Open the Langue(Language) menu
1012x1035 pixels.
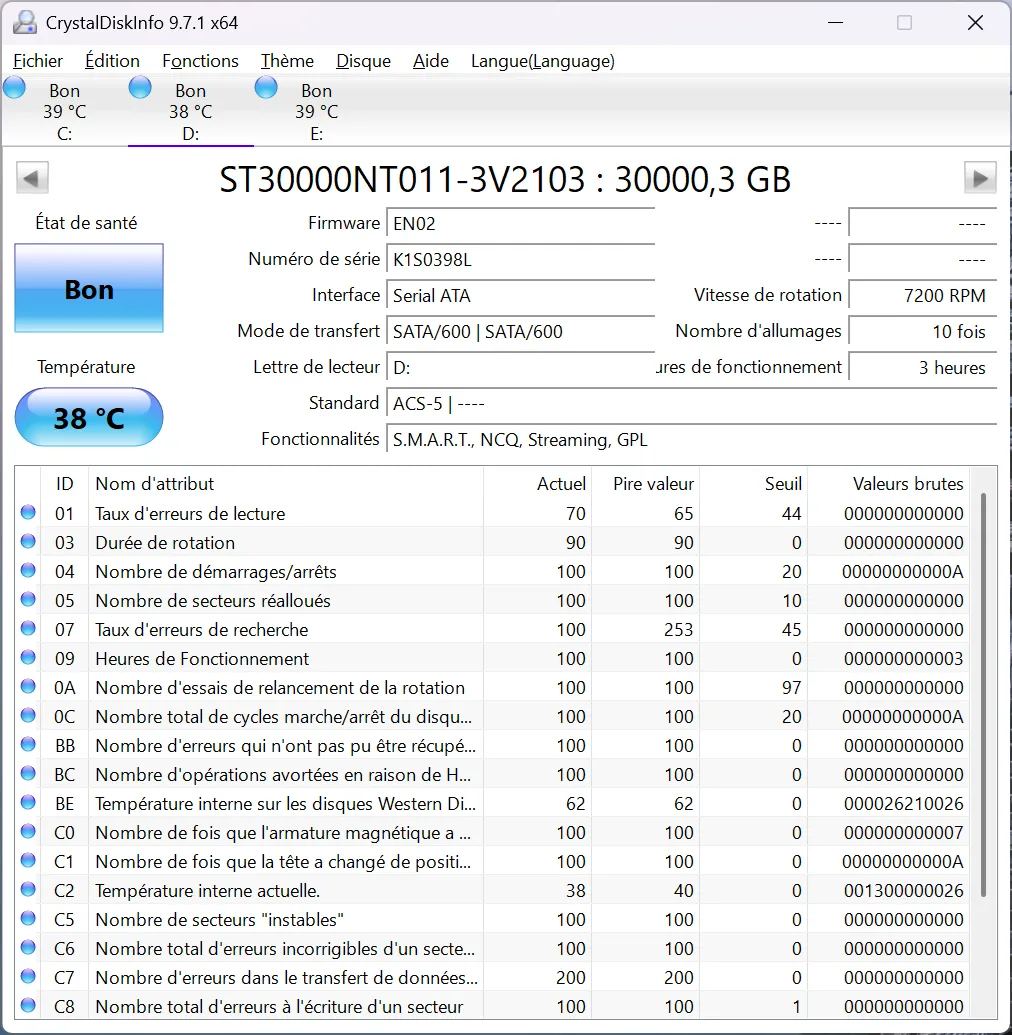[x=542, y=61]
